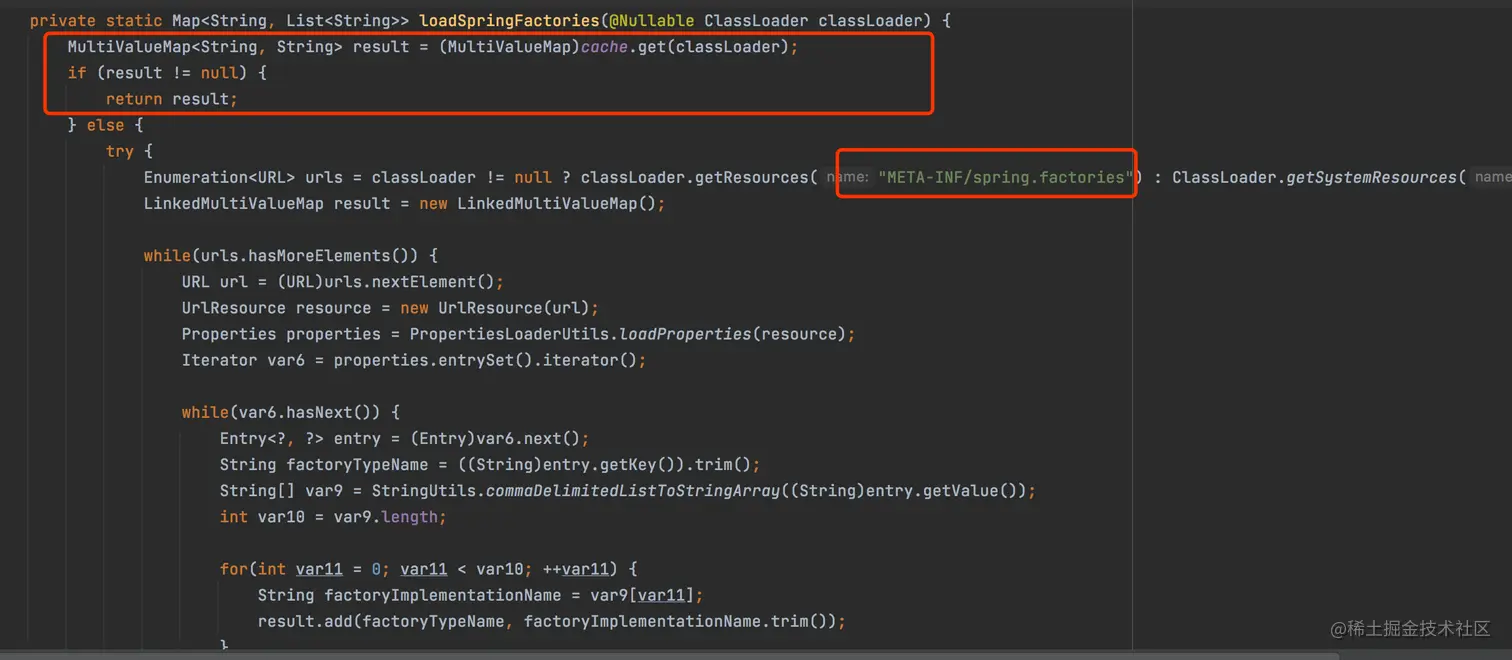Click the loadProperties method call
The height and width of the screenshot is (660, 1512).
tap(686, 334)
